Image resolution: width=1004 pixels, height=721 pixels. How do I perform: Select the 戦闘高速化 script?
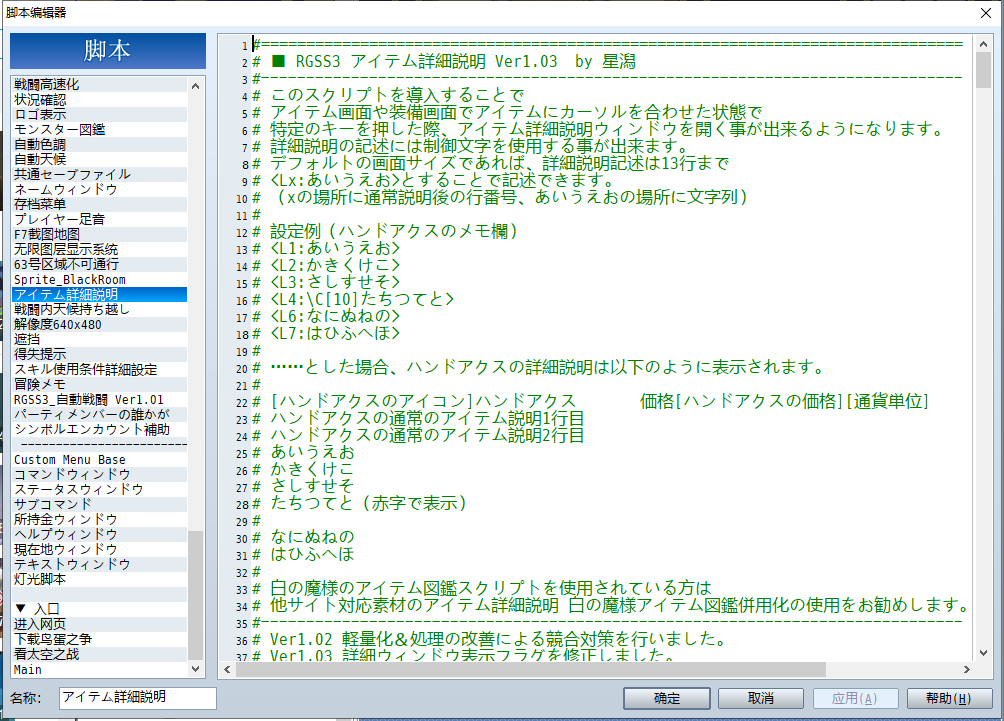(x=100, y=85)
